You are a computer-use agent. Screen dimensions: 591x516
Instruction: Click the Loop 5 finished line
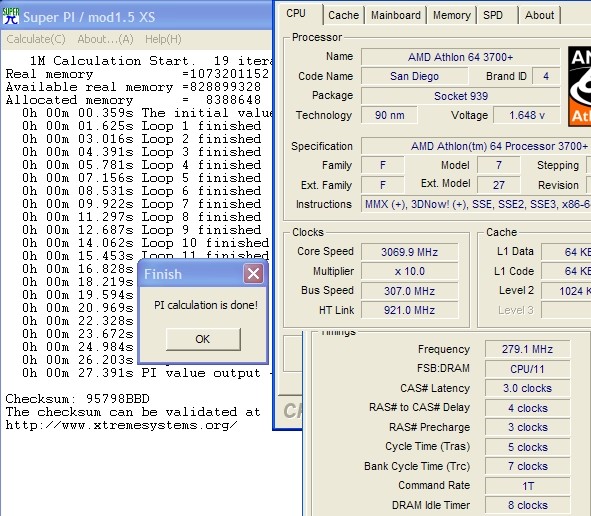pos(141,178)
